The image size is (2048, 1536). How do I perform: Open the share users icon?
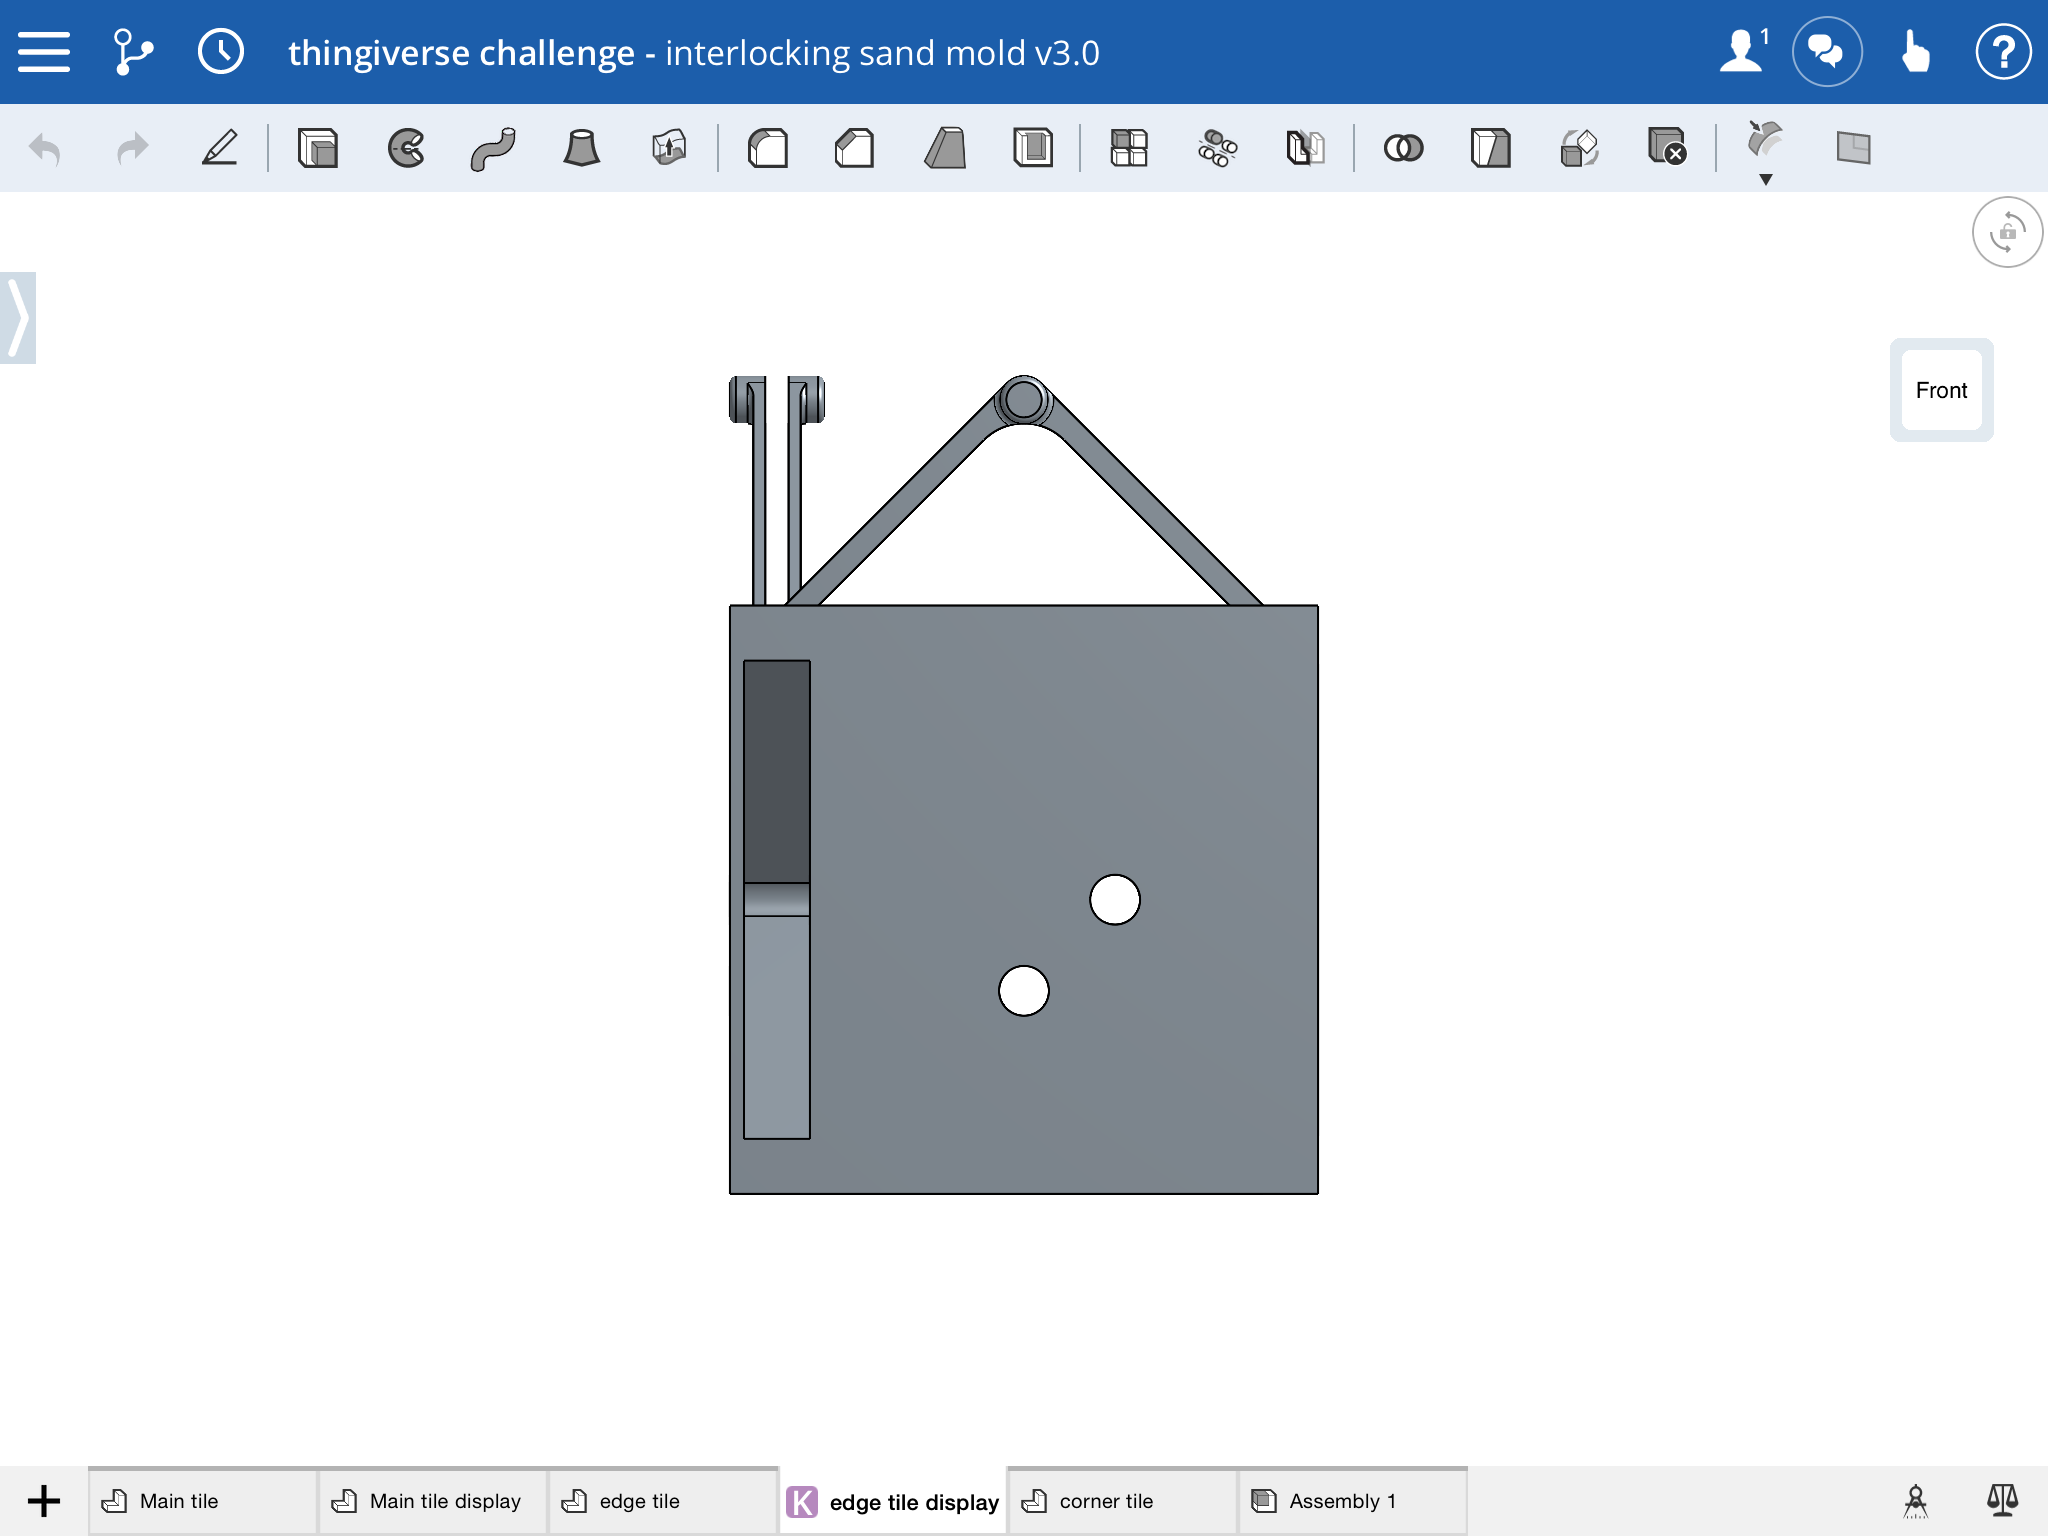pyautogui.click(x=1744, y=51)
